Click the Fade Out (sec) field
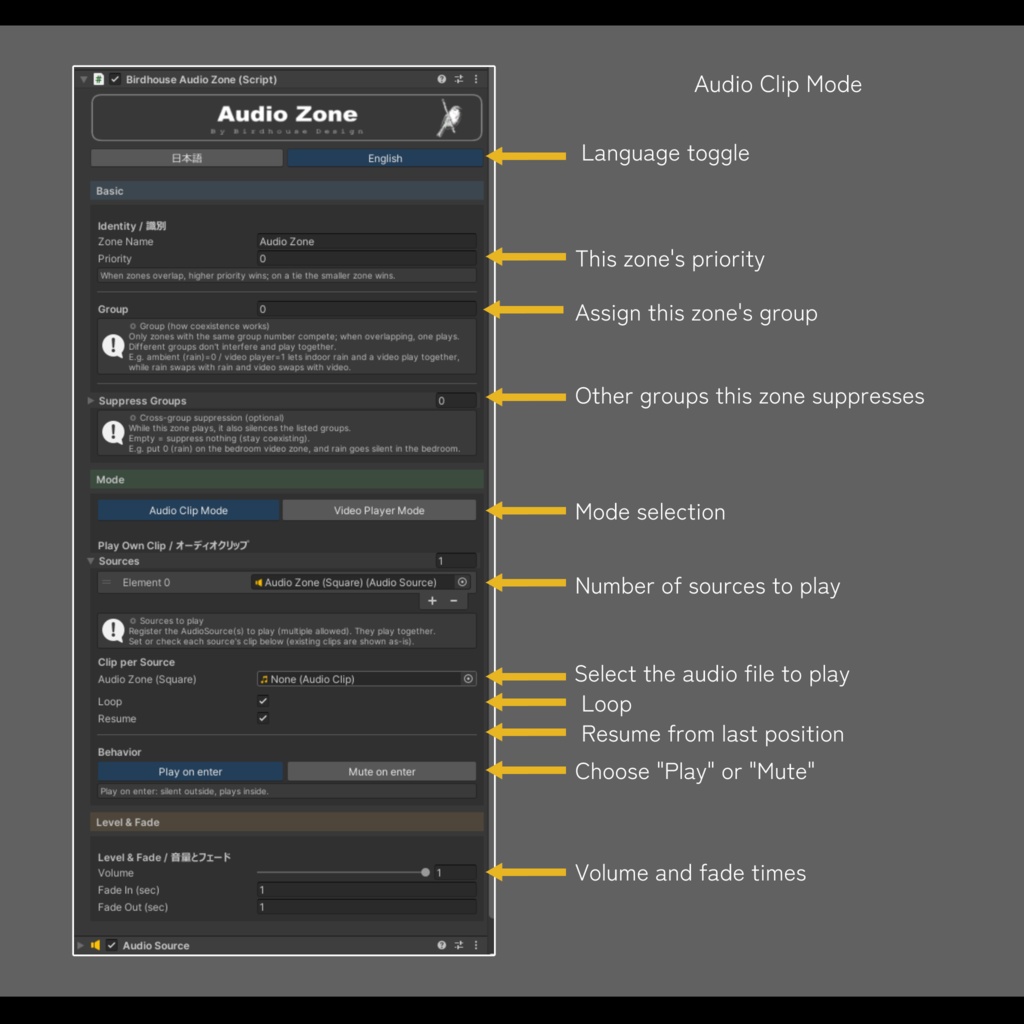 [366, 907]
